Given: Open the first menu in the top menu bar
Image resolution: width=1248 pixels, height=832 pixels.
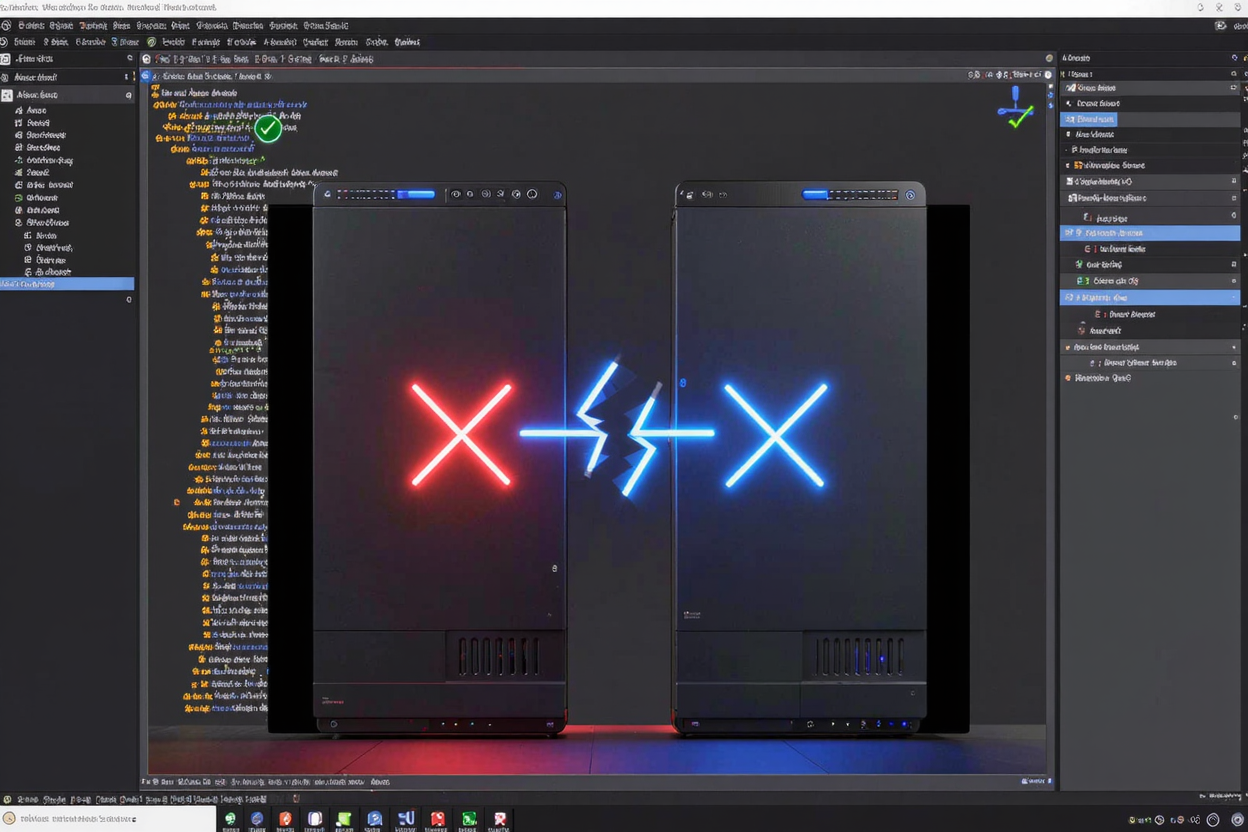Looking at the screenshot, I should pyautogui.click(x=30, y=25).
